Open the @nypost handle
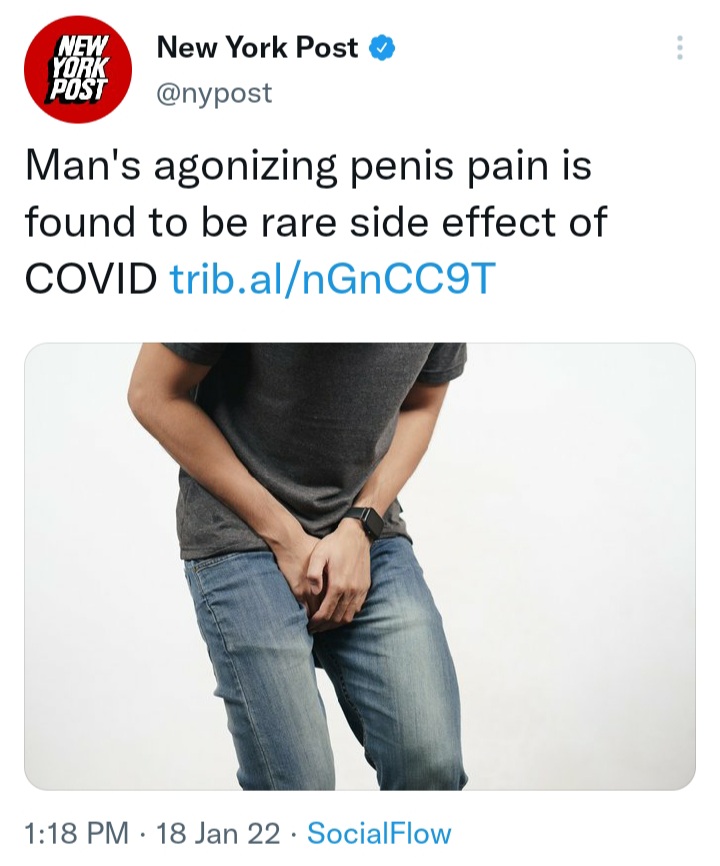The width and height of the screenshot is (720, 866). pos(214,93)
